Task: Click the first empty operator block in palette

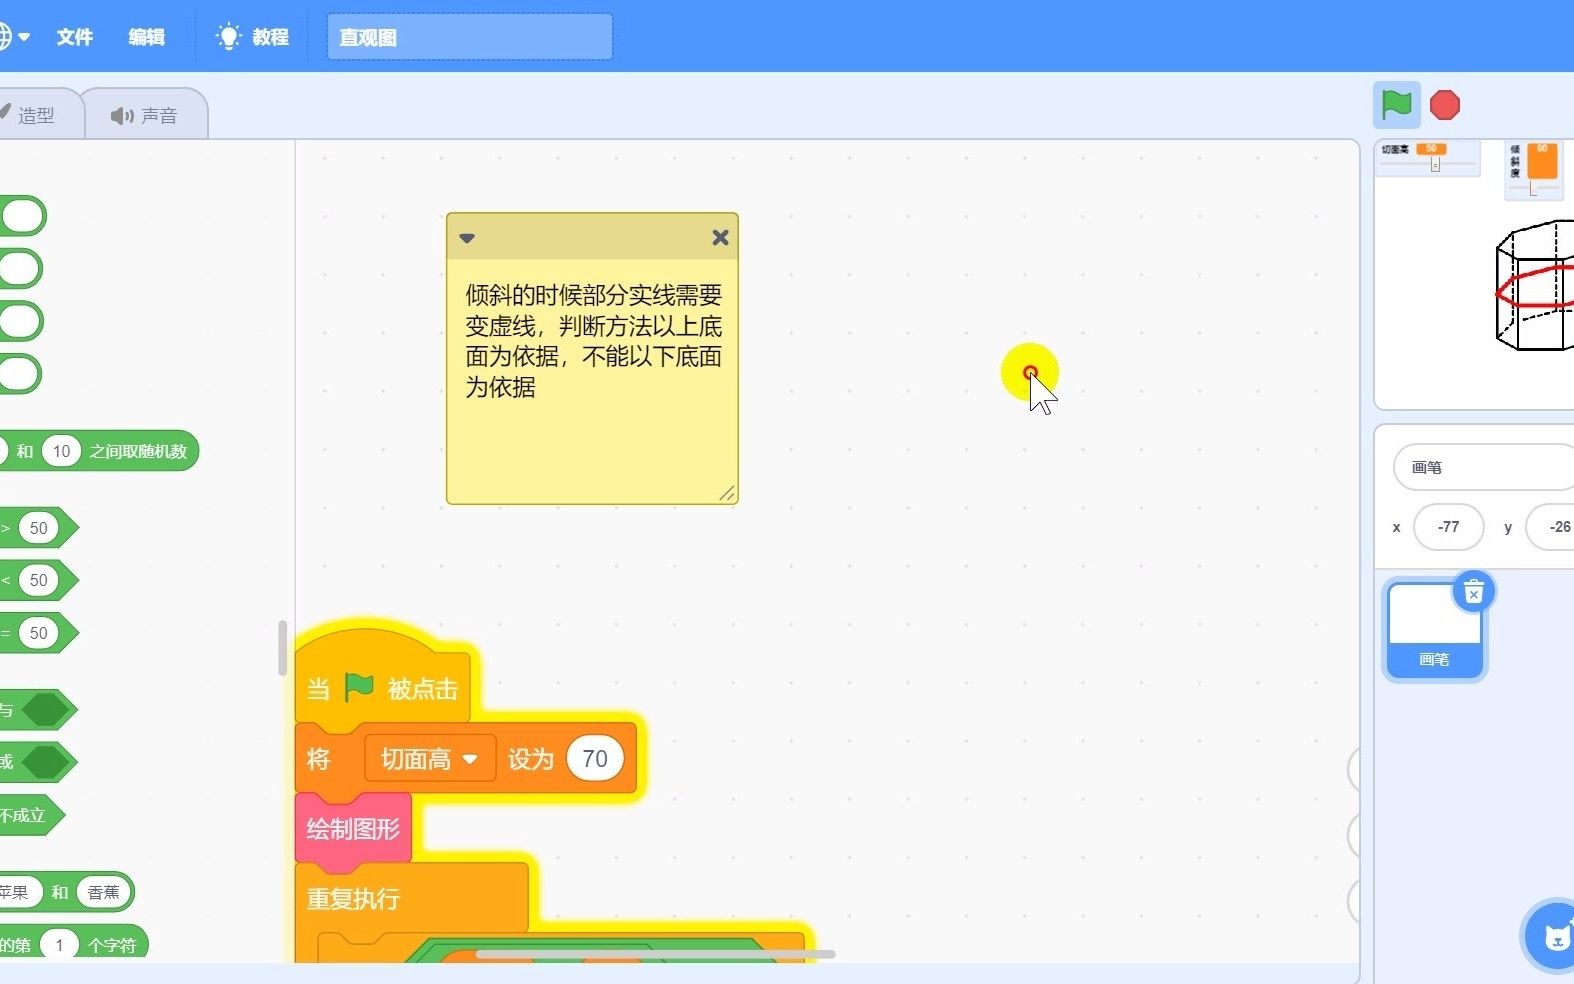Action: [x=22, y=216]
